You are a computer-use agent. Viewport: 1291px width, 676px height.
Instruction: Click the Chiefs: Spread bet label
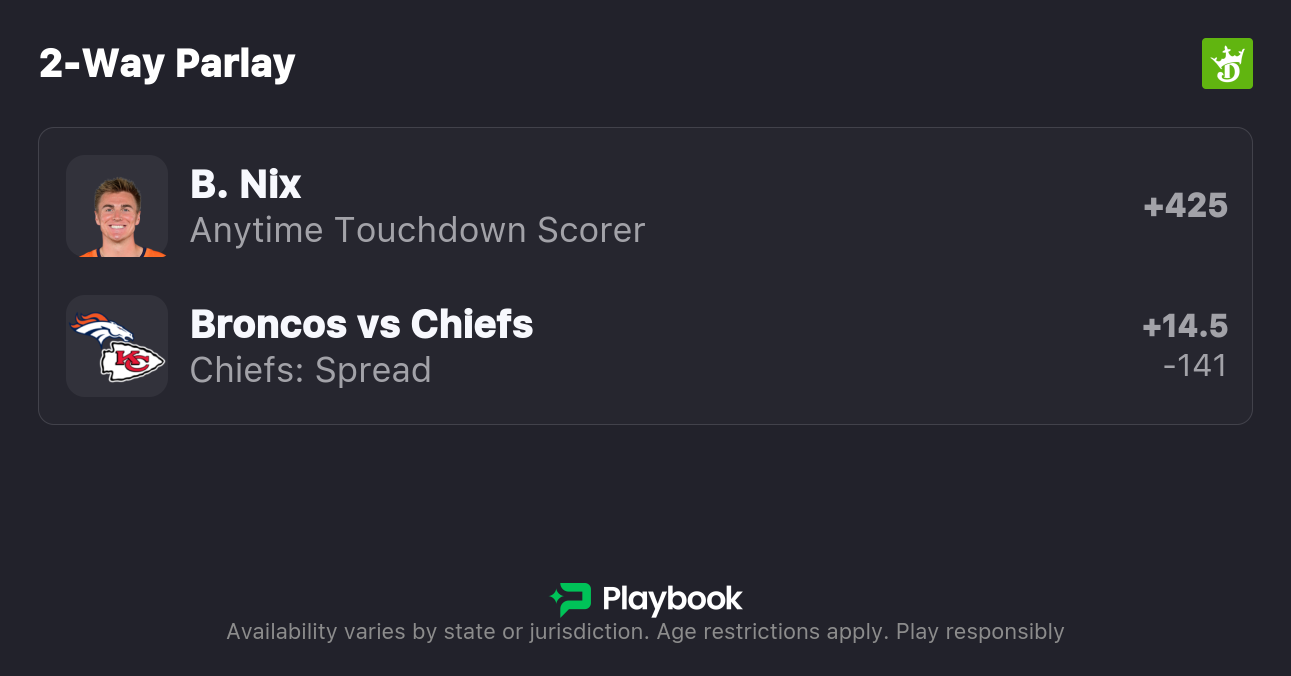click(310, 370)
